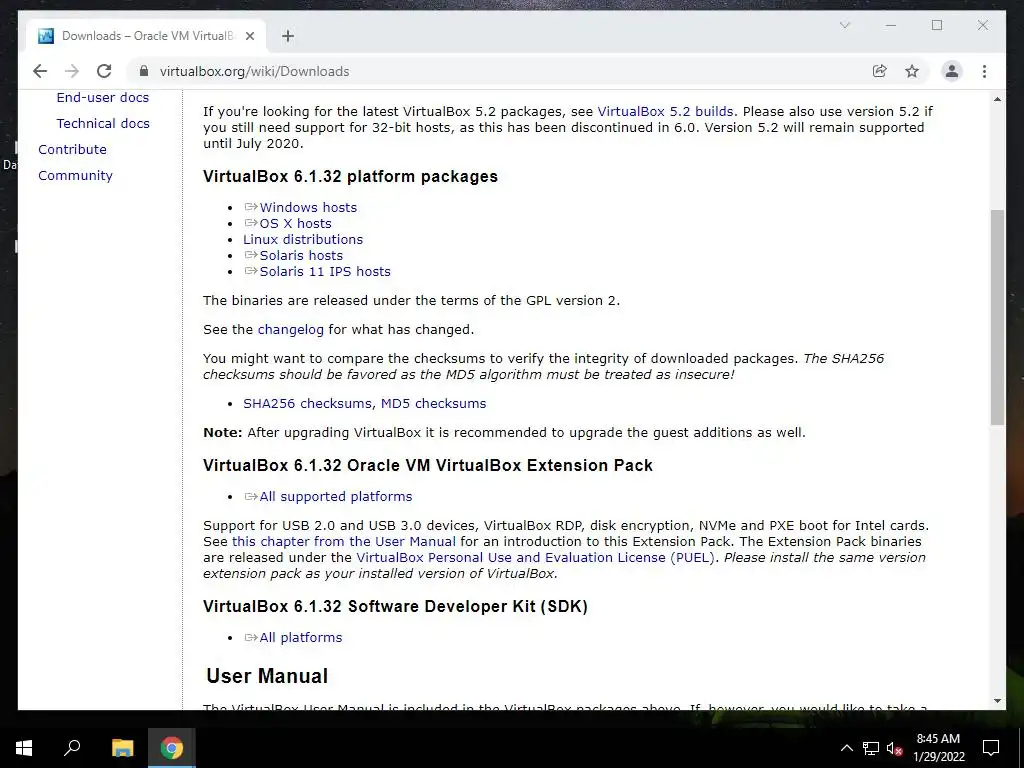Open a new browser tab
Viewport: 1024px width, 768px height.
288,36
